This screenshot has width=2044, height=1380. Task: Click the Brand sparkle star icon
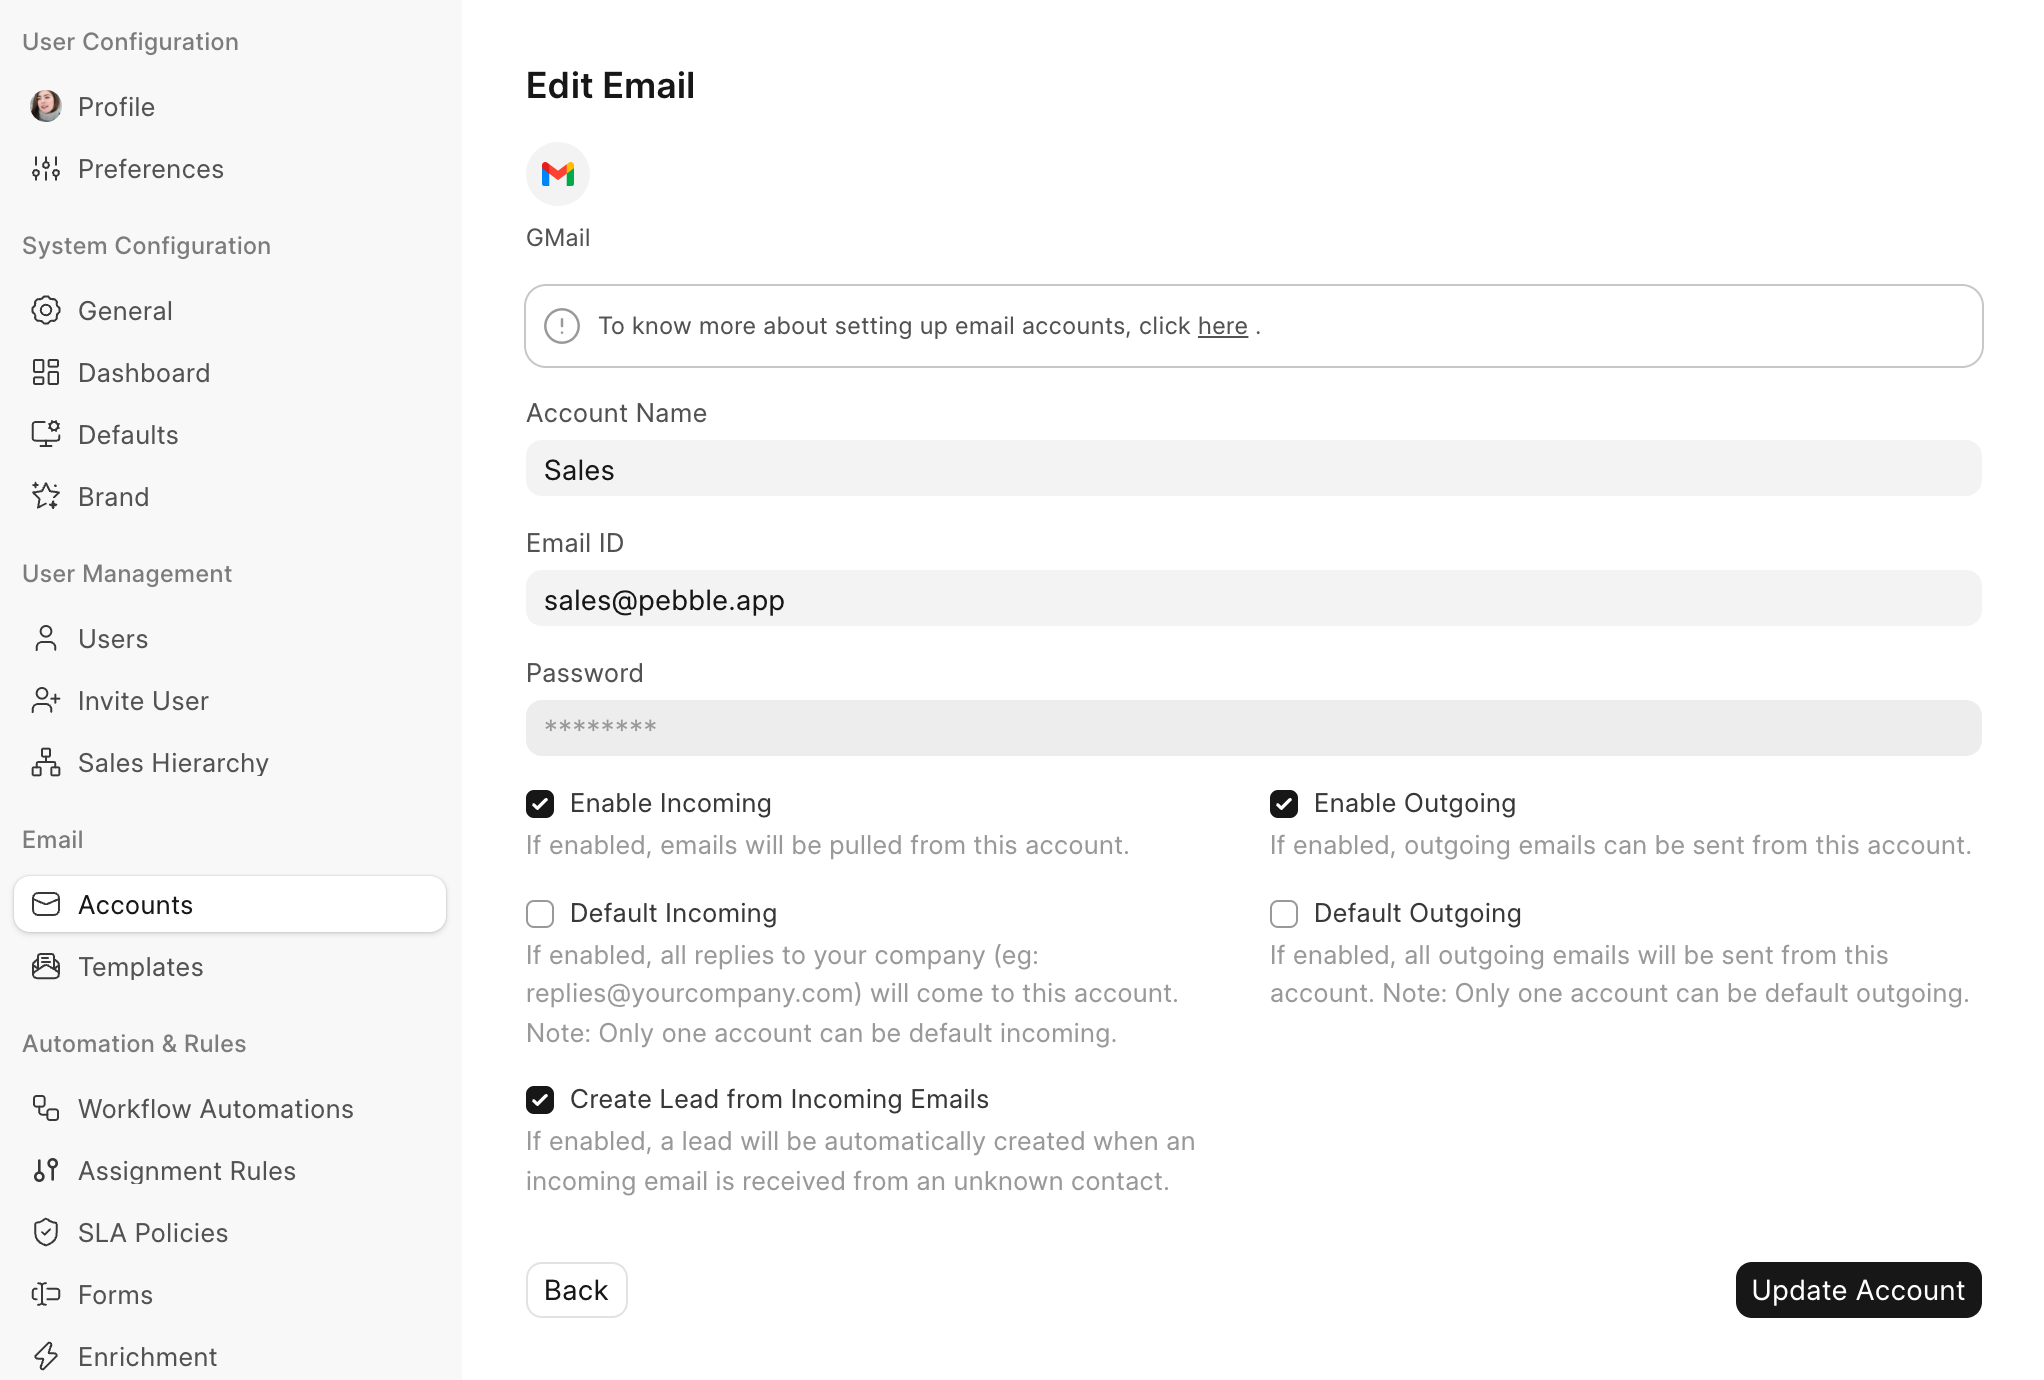tap(46, 496)
